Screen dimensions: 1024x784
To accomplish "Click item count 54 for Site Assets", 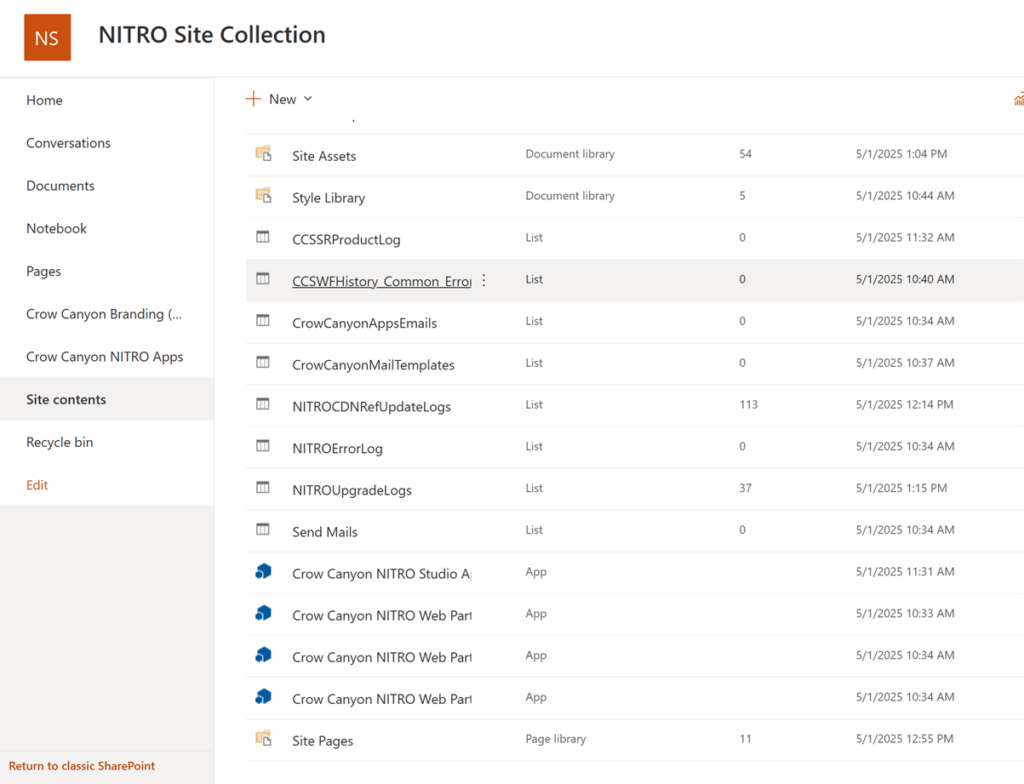I will coord(745,154).
